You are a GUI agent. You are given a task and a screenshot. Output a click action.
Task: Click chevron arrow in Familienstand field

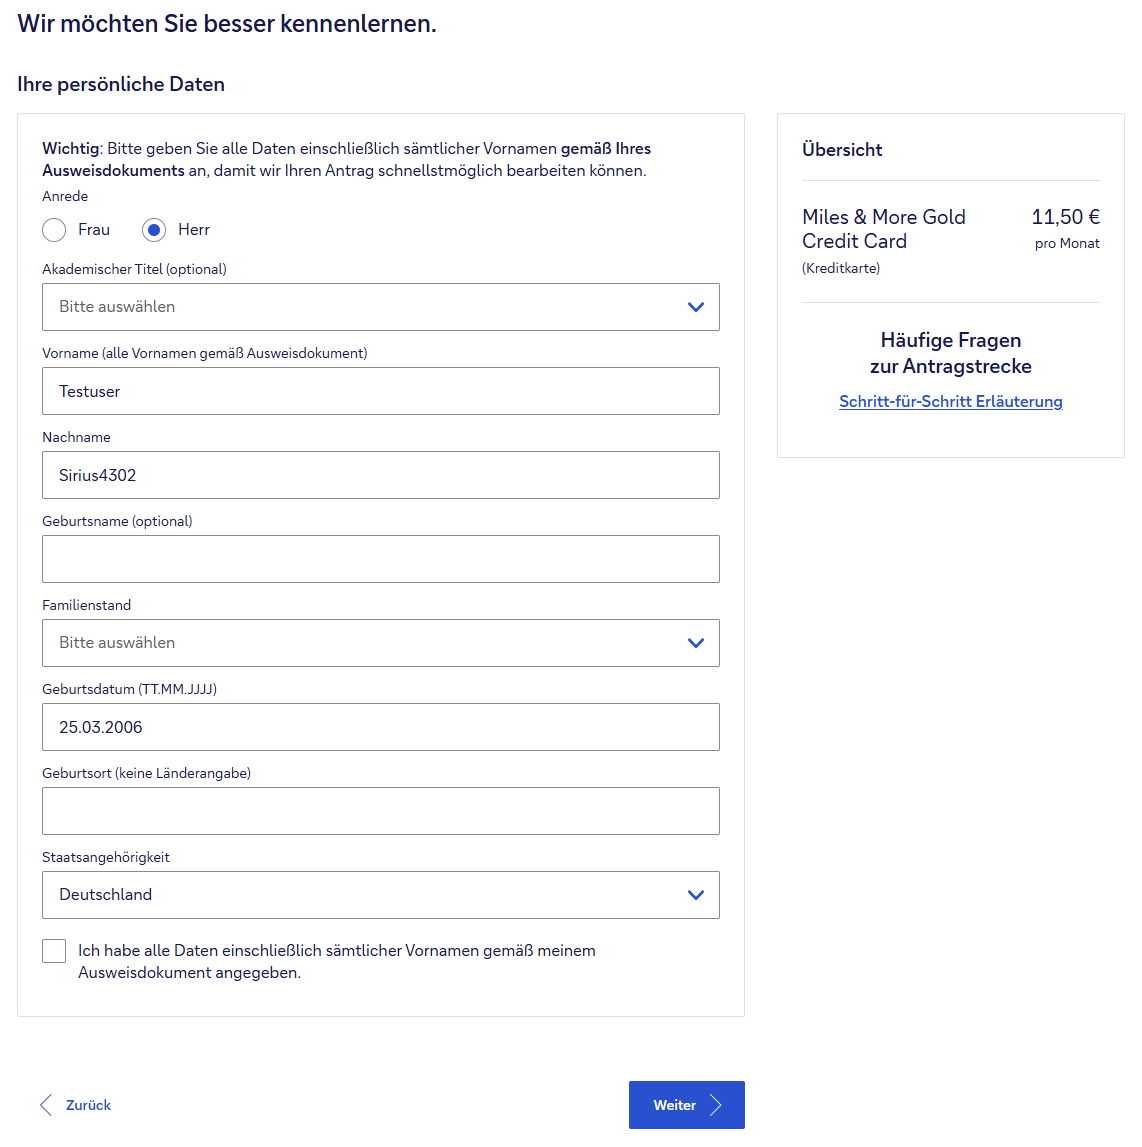coord(696,643)
